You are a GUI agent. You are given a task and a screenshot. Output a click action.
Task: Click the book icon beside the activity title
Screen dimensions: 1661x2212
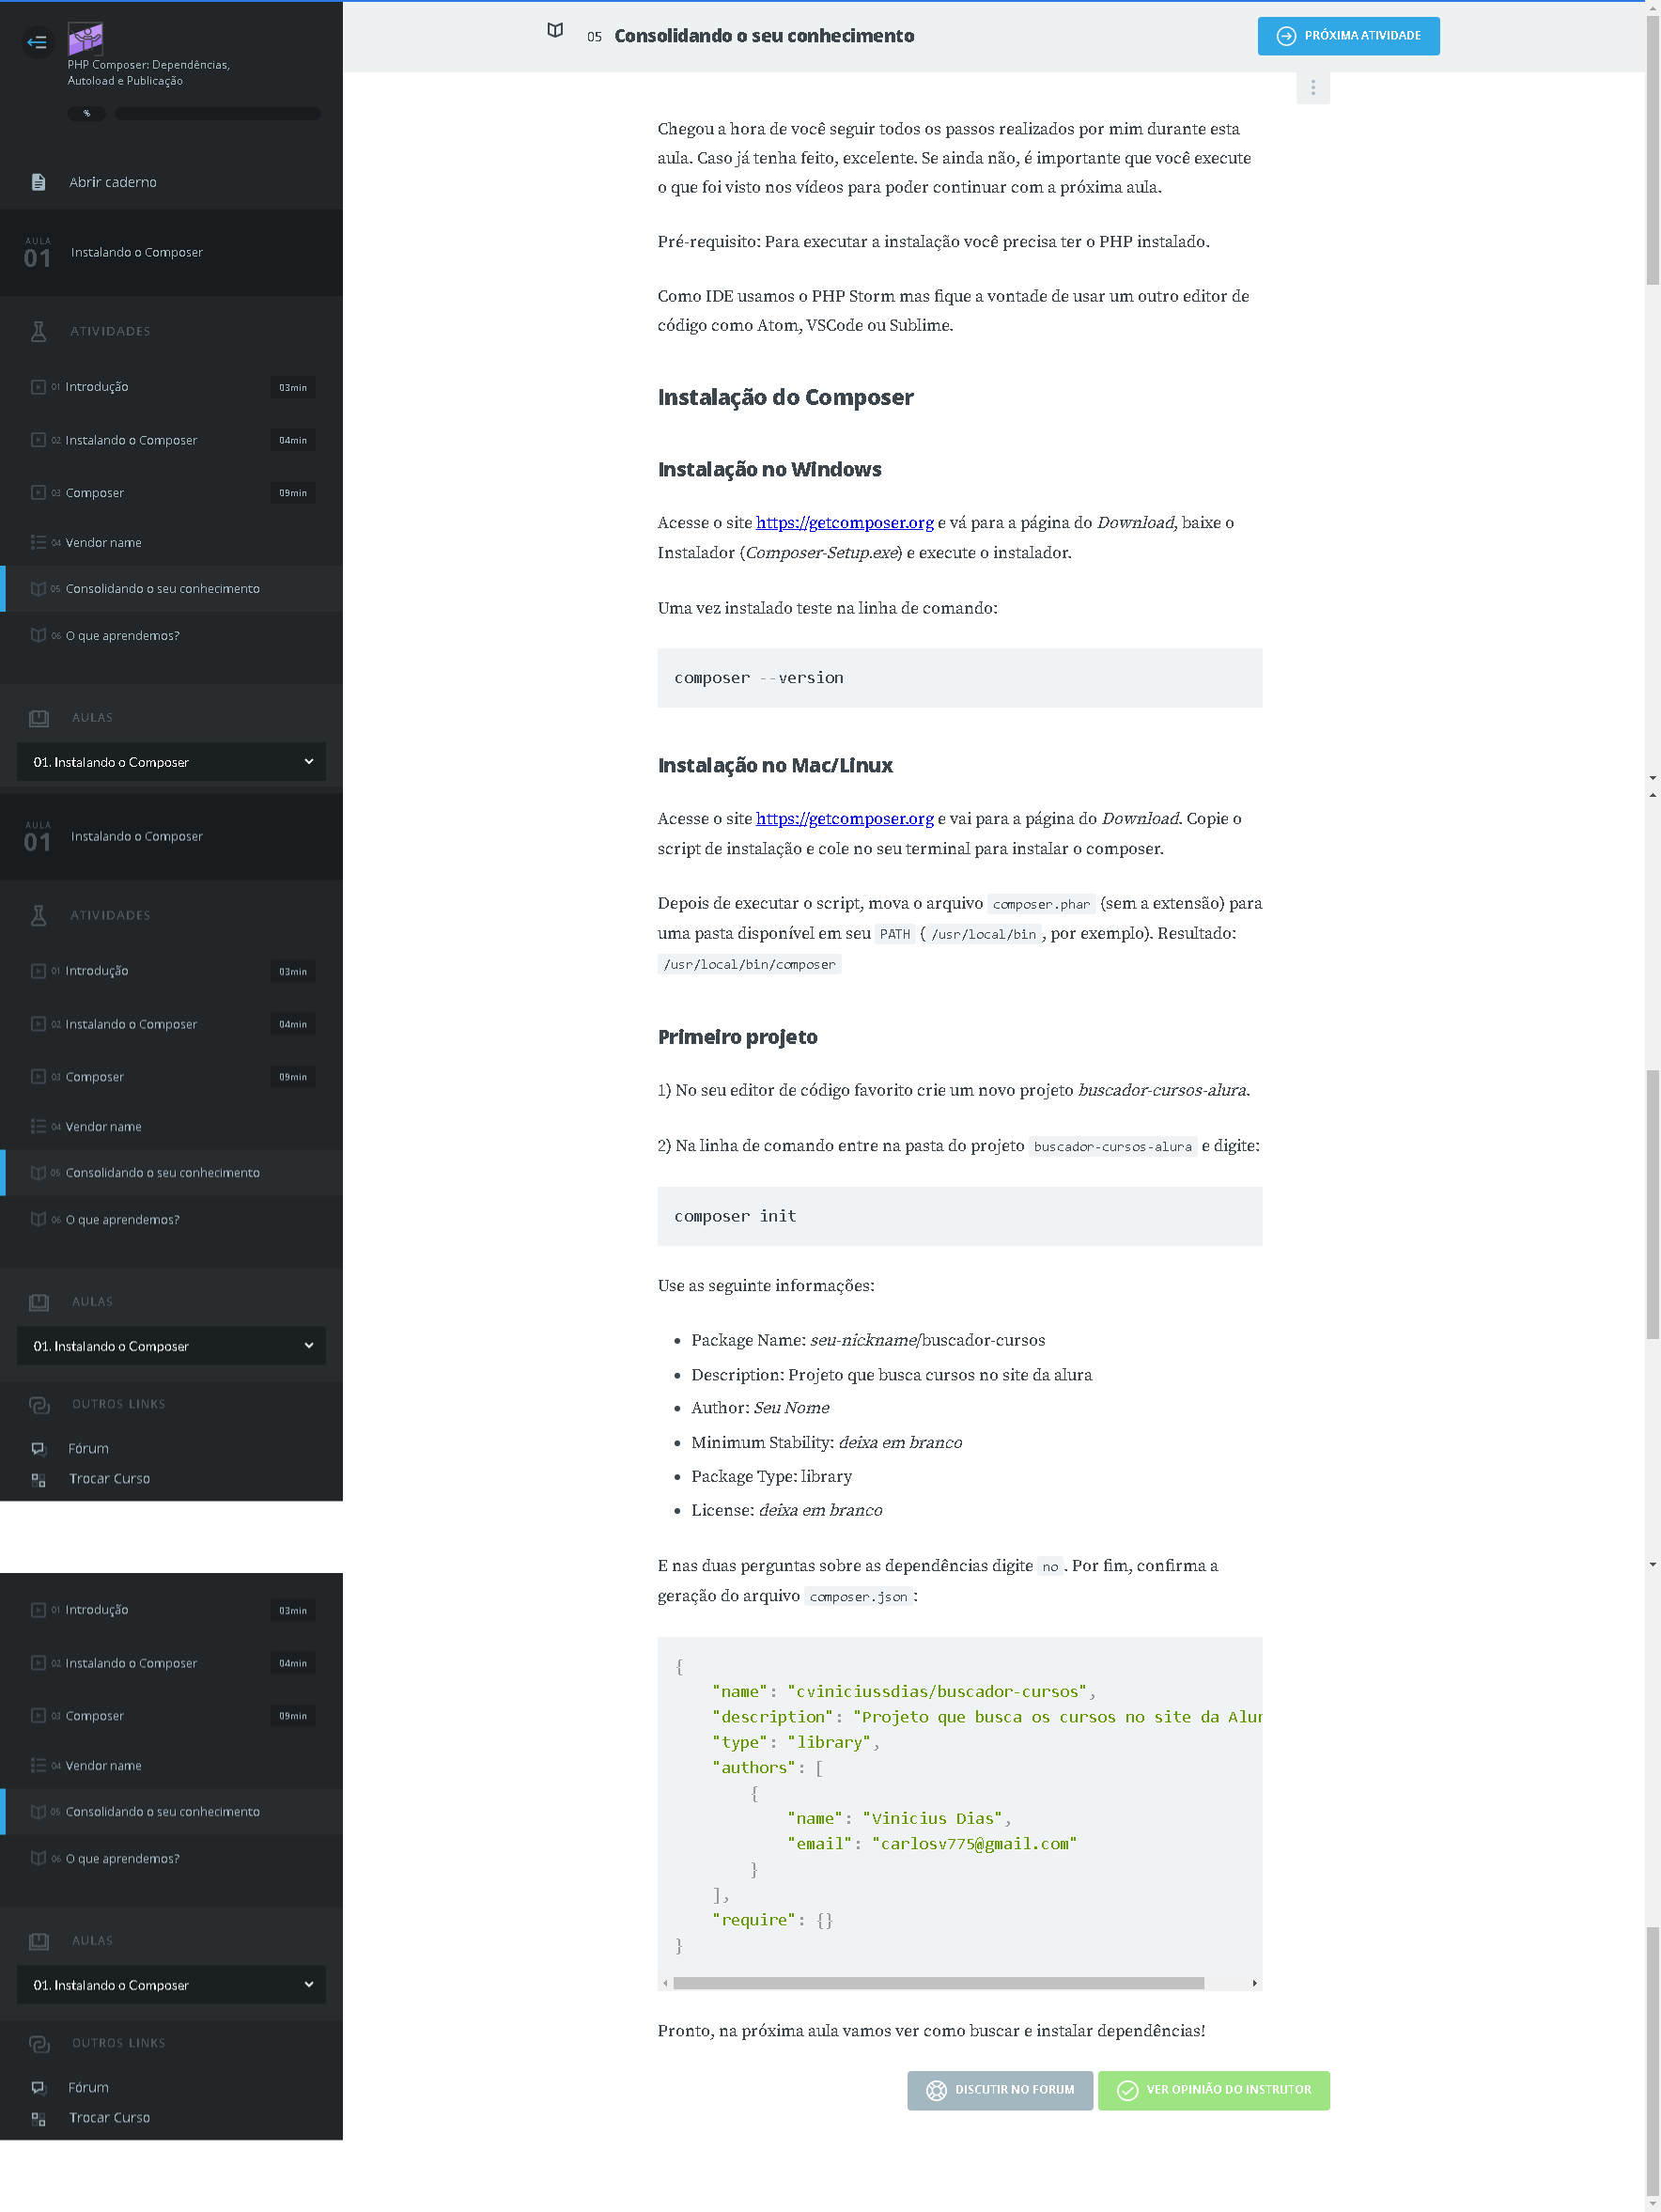click(x=555, y=31)
